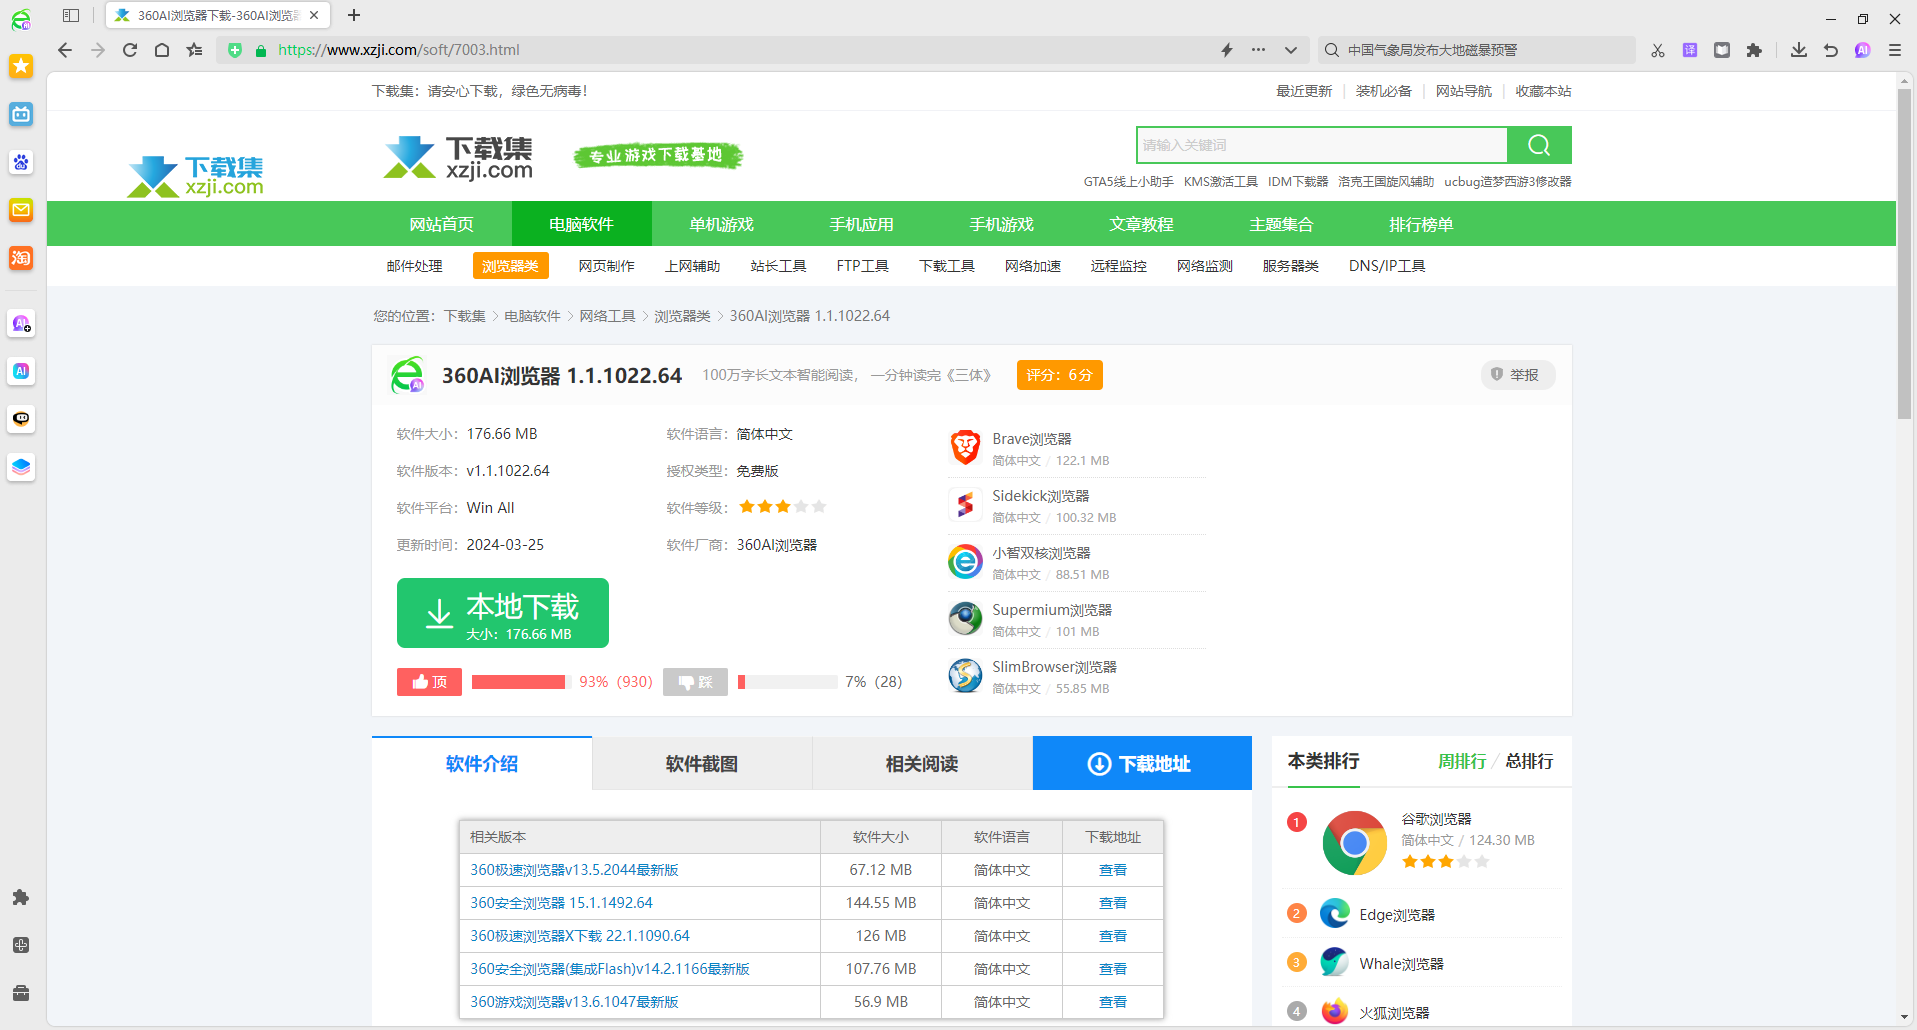1917x1030 pixels.
Task: Open the chat bubble icon in sidebar
Action: [x=21, y=419]
